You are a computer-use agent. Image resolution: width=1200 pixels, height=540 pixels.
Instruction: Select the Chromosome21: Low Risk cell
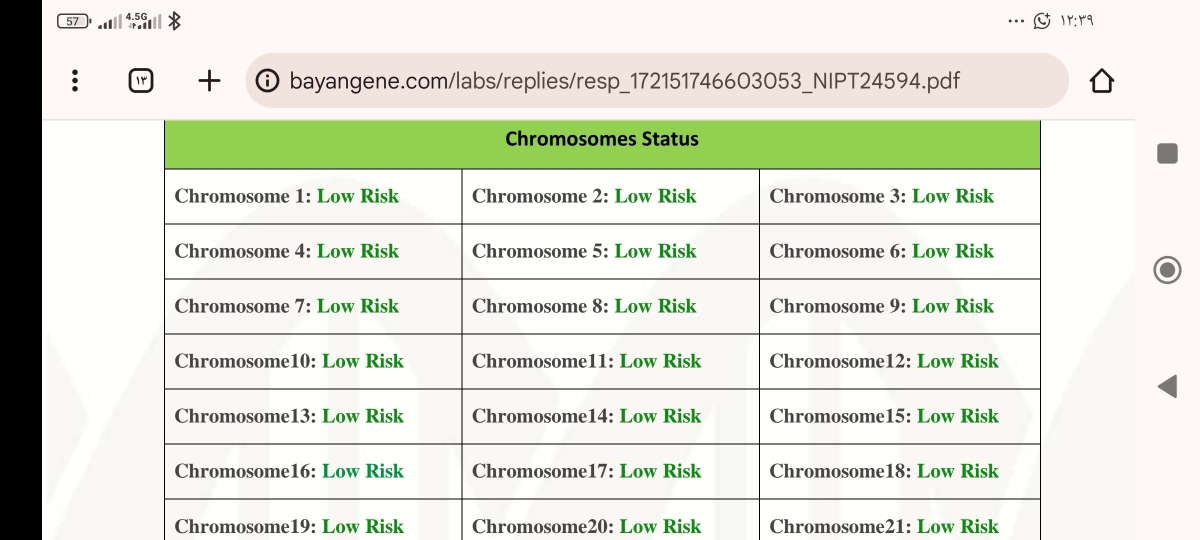coord(900,520)
